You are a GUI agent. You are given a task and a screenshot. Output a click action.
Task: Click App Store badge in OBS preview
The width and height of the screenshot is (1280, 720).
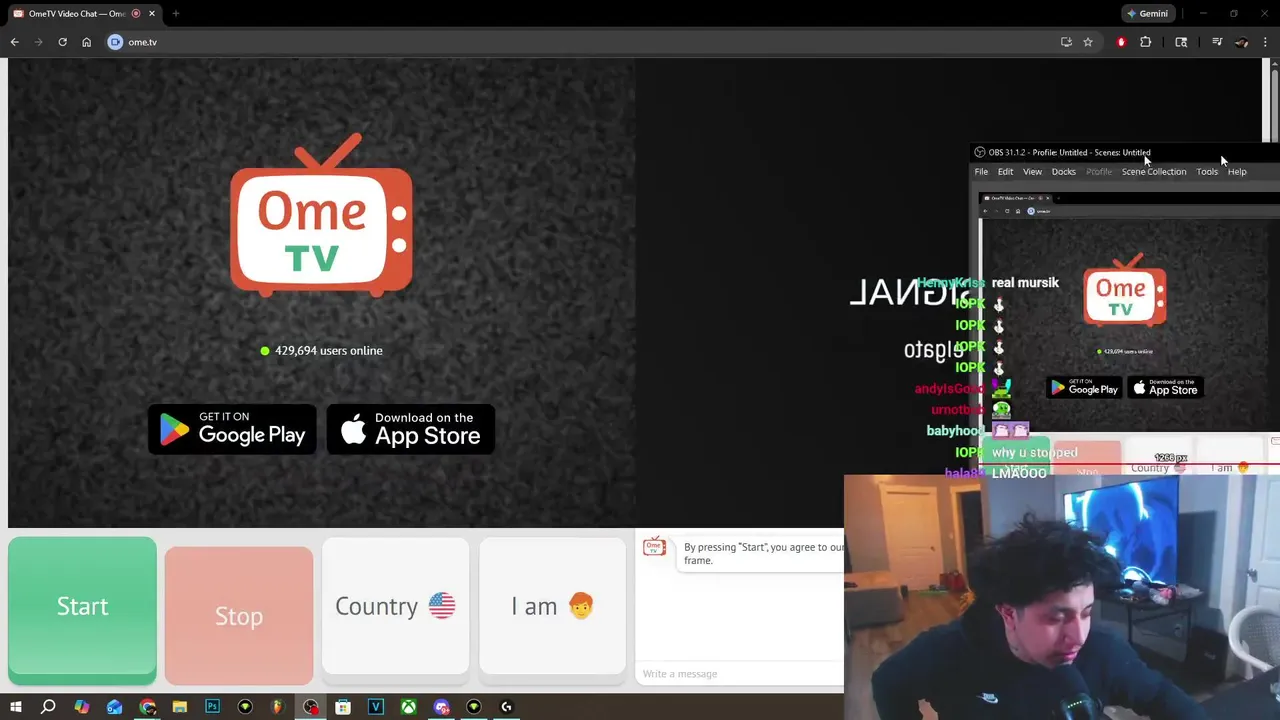(1165, 387)
